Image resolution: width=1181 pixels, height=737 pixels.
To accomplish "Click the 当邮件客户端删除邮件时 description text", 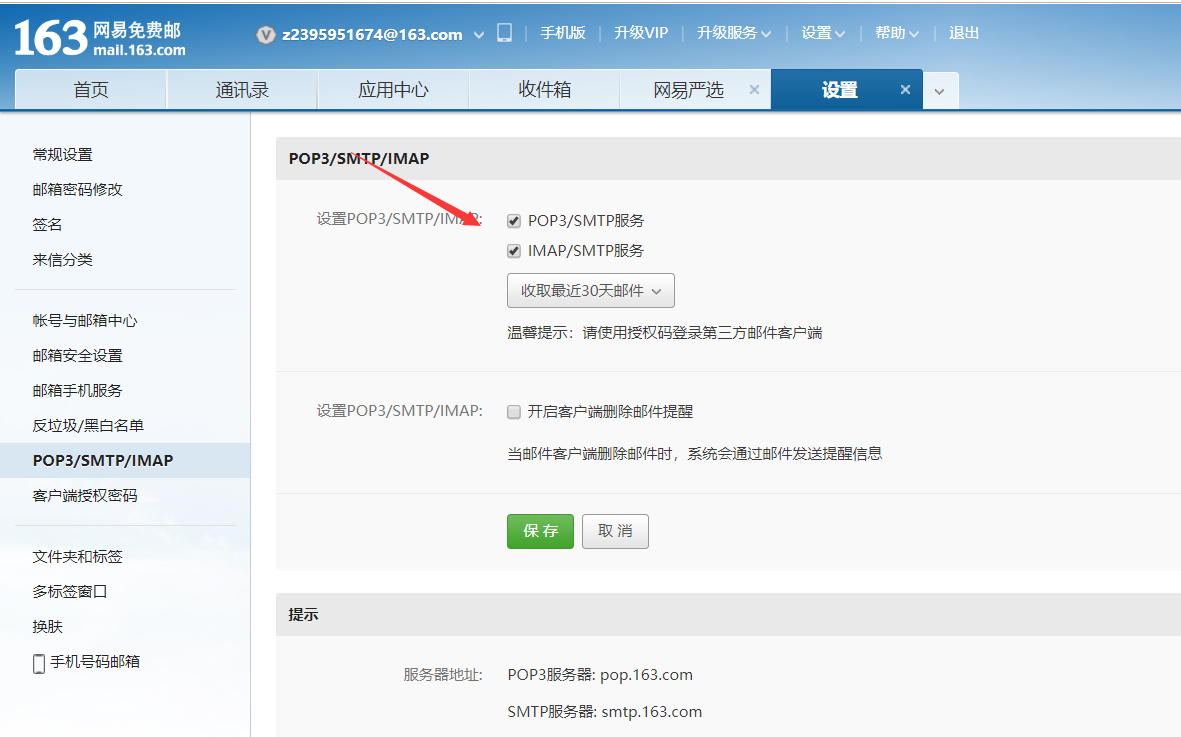I will [694, 454].
